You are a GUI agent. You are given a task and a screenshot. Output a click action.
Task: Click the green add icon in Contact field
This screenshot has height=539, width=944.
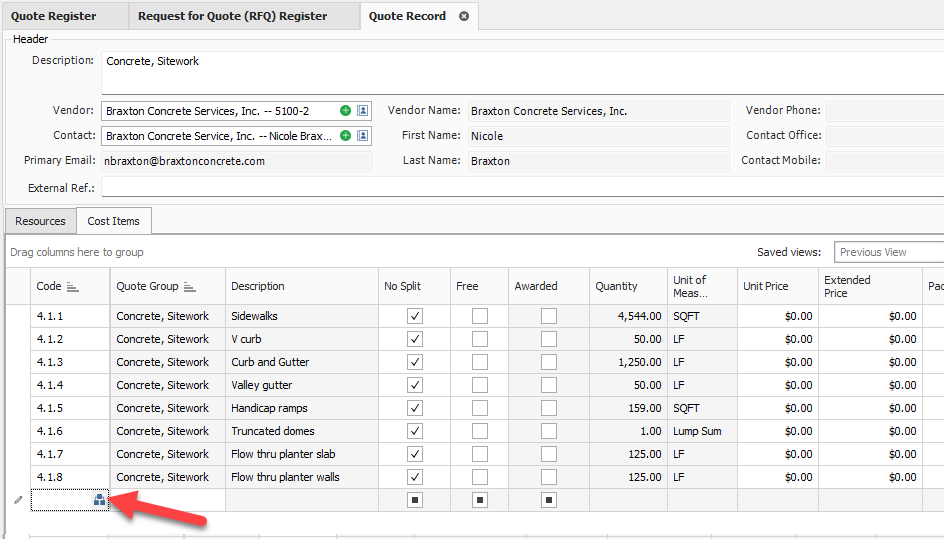(346, 136)
